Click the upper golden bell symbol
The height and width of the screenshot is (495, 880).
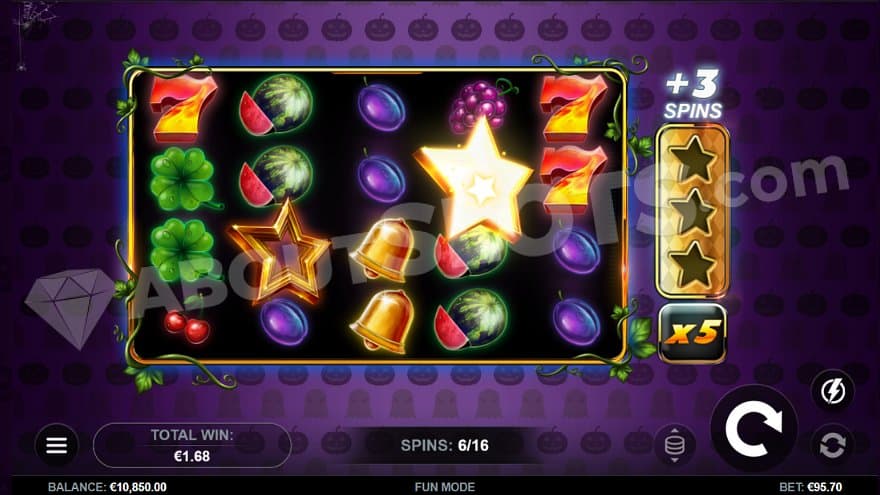coord(383,250)
